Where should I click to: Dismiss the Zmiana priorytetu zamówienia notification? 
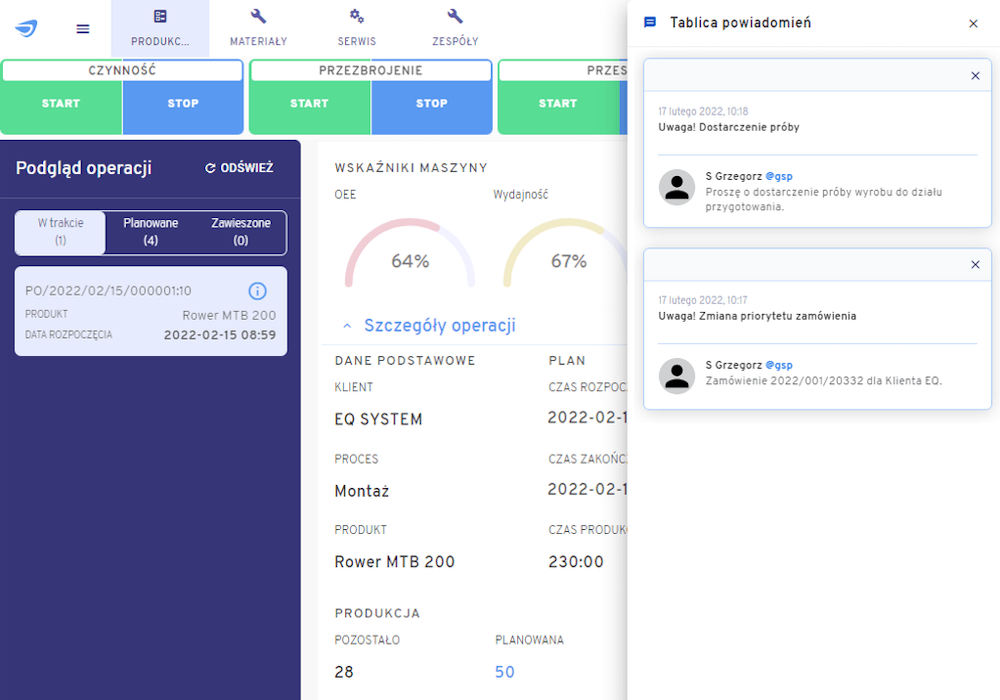pos(975,265)
